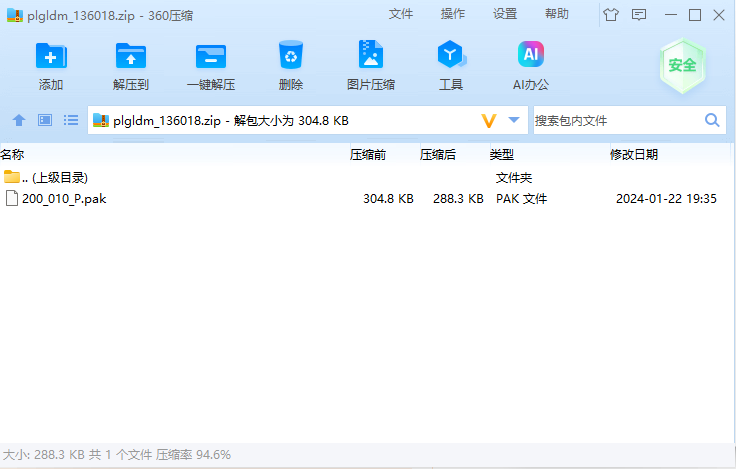Viewport: 736px width, 469px height.
Task: Open the 设置 menu
Action: [505, 14]
